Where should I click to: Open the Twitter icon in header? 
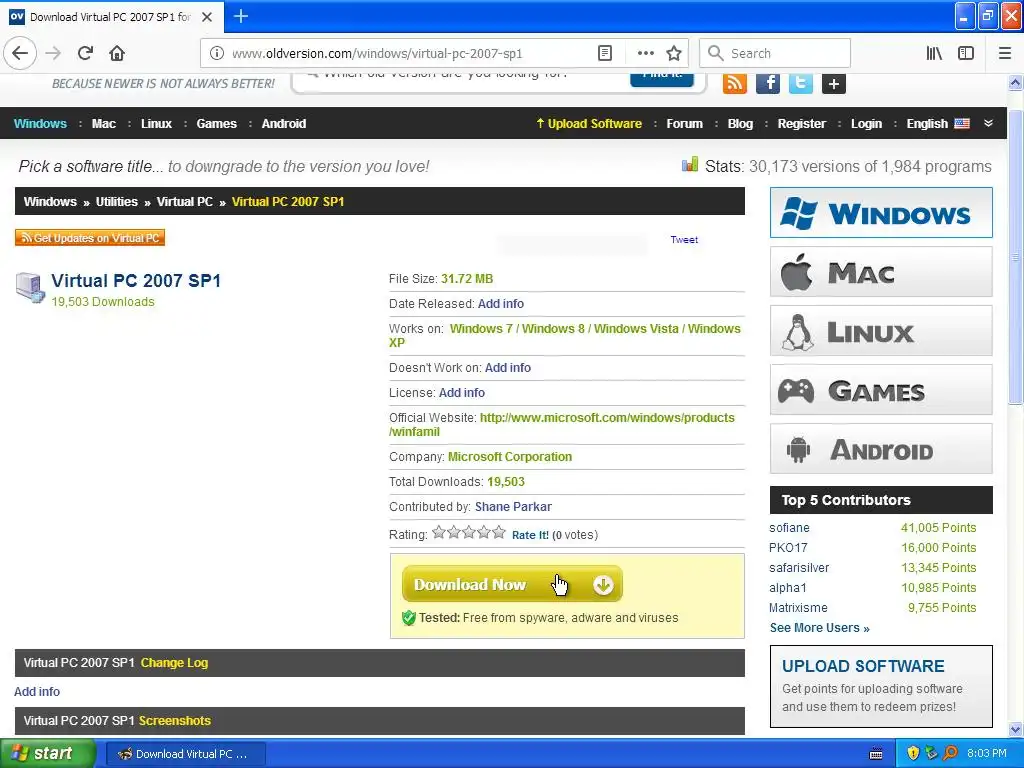click(801, 83)
